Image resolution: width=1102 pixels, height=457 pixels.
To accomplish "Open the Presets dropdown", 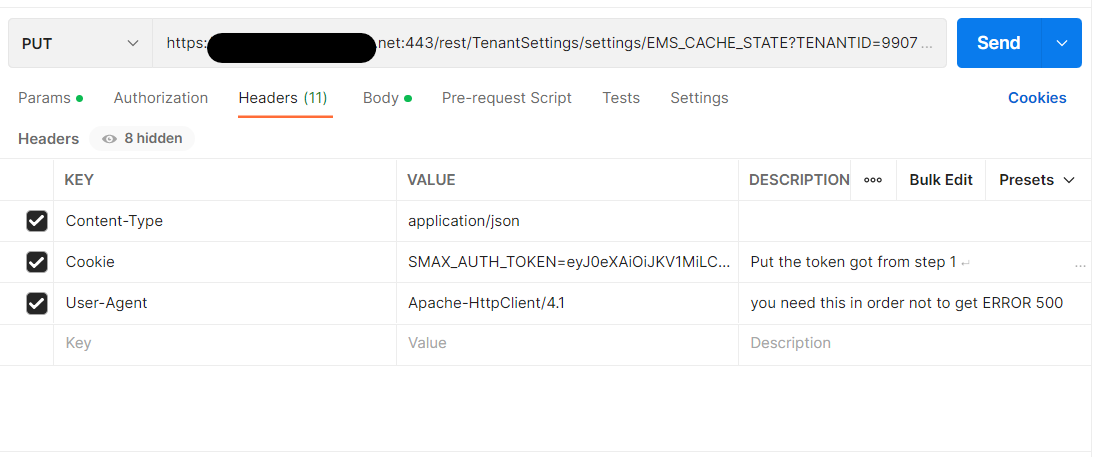I will 1037,180.
